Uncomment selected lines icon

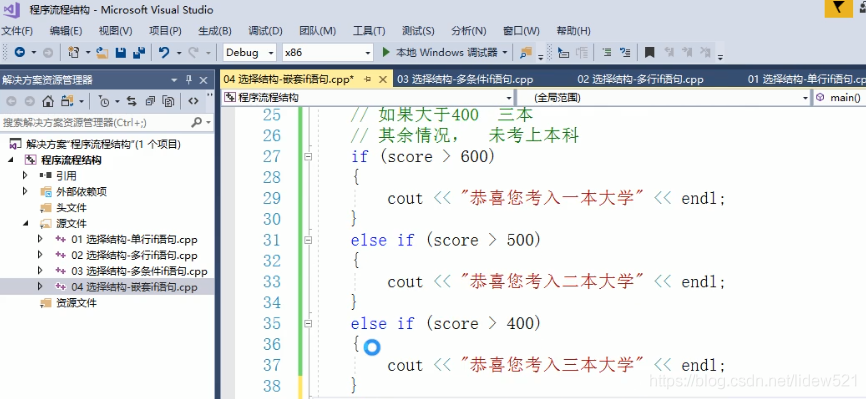[625, 52]
